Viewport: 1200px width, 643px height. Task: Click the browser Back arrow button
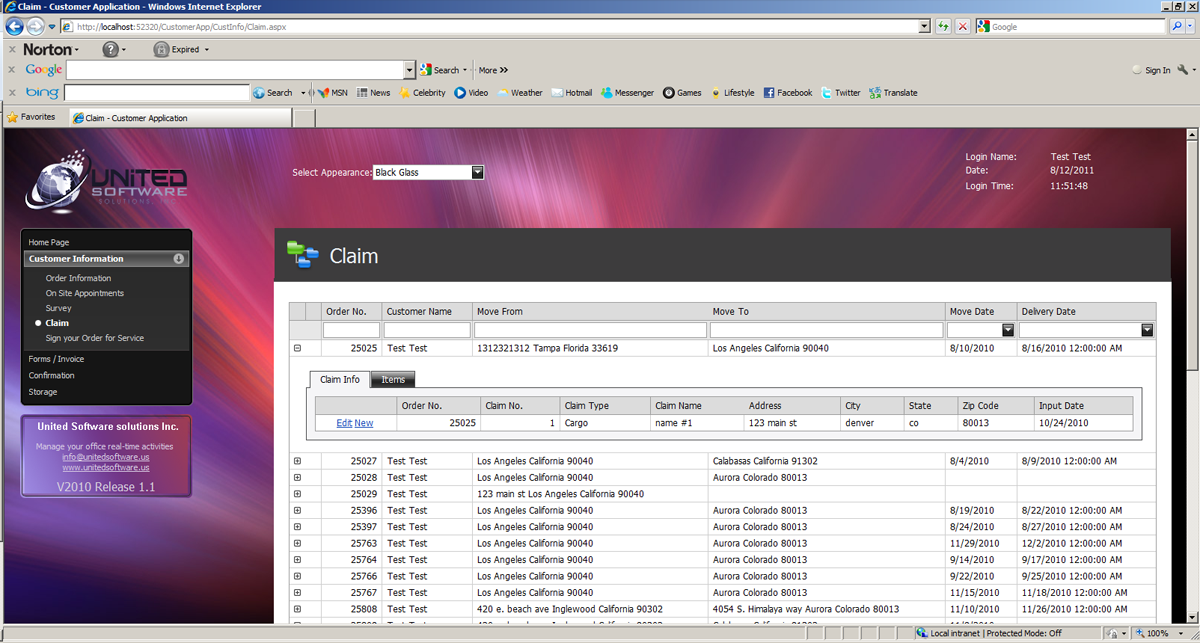tap(15, 27)
